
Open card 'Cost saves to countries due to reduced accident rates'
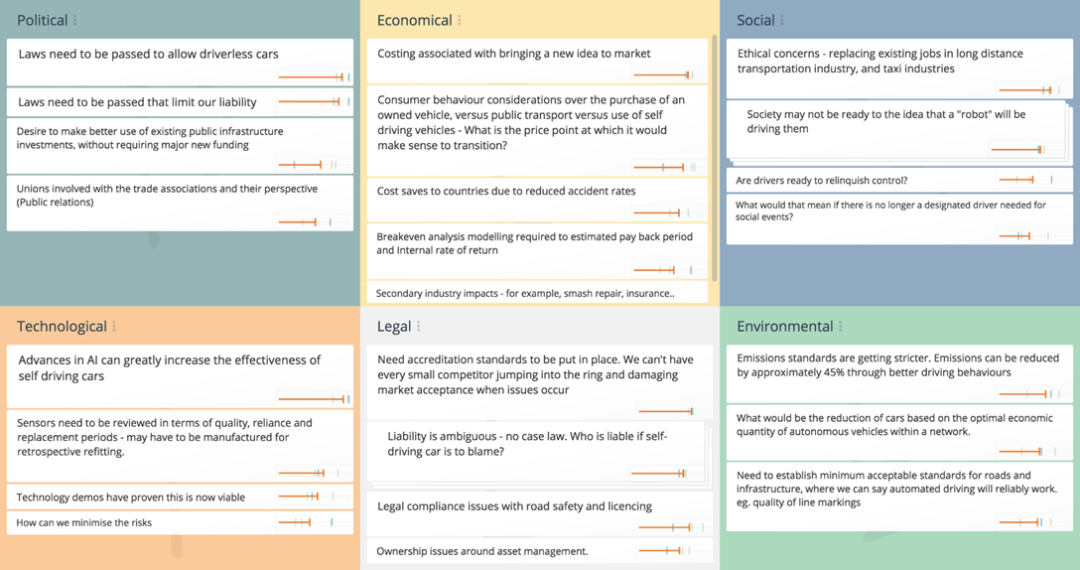537,200
